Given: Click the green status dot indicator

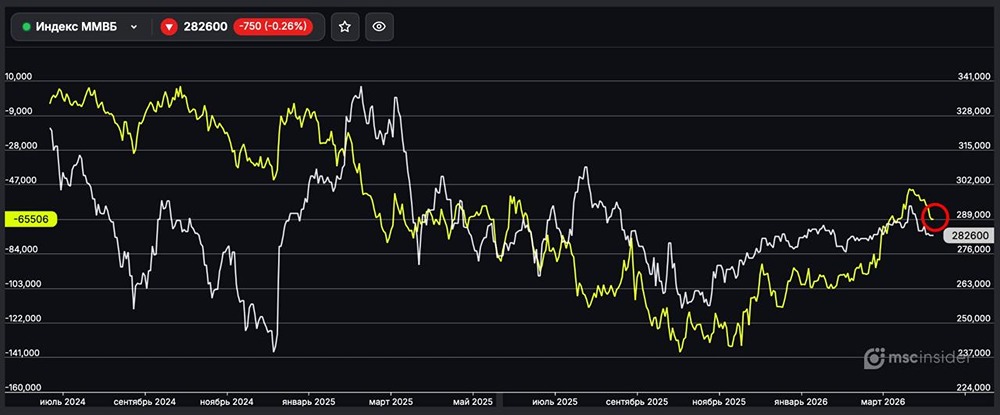Looking at the screenshot, I should tap(26, 27).
